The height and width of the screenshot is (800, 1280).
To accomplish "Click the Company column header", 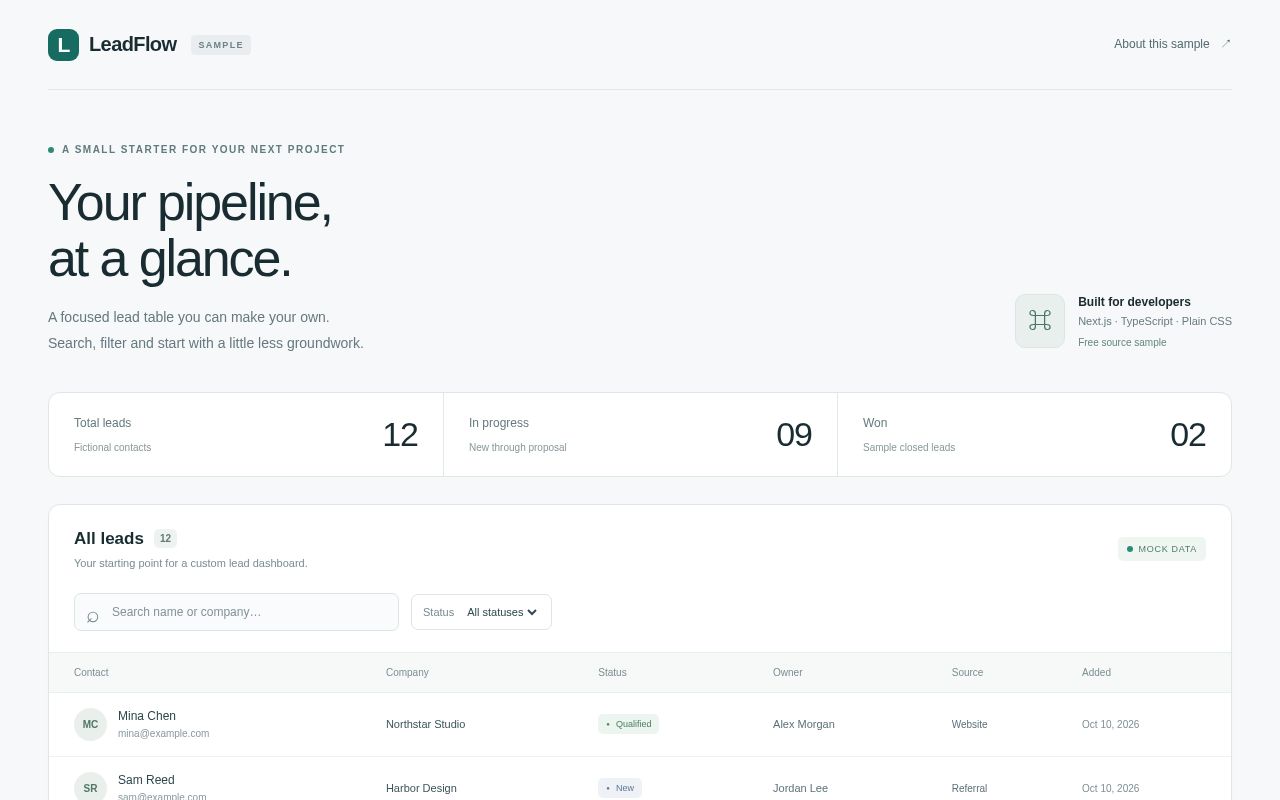I will 407,673.
